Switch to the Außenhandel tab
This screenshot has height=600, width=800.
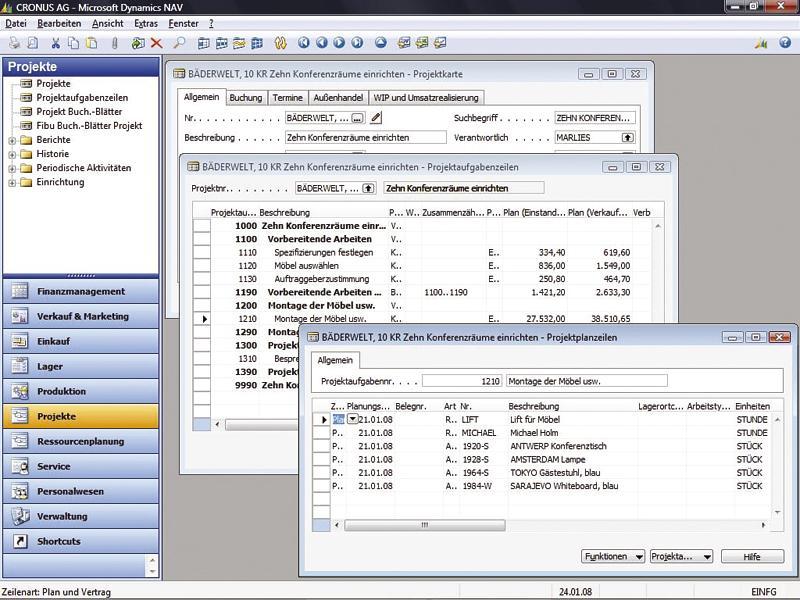pos(338,97)
